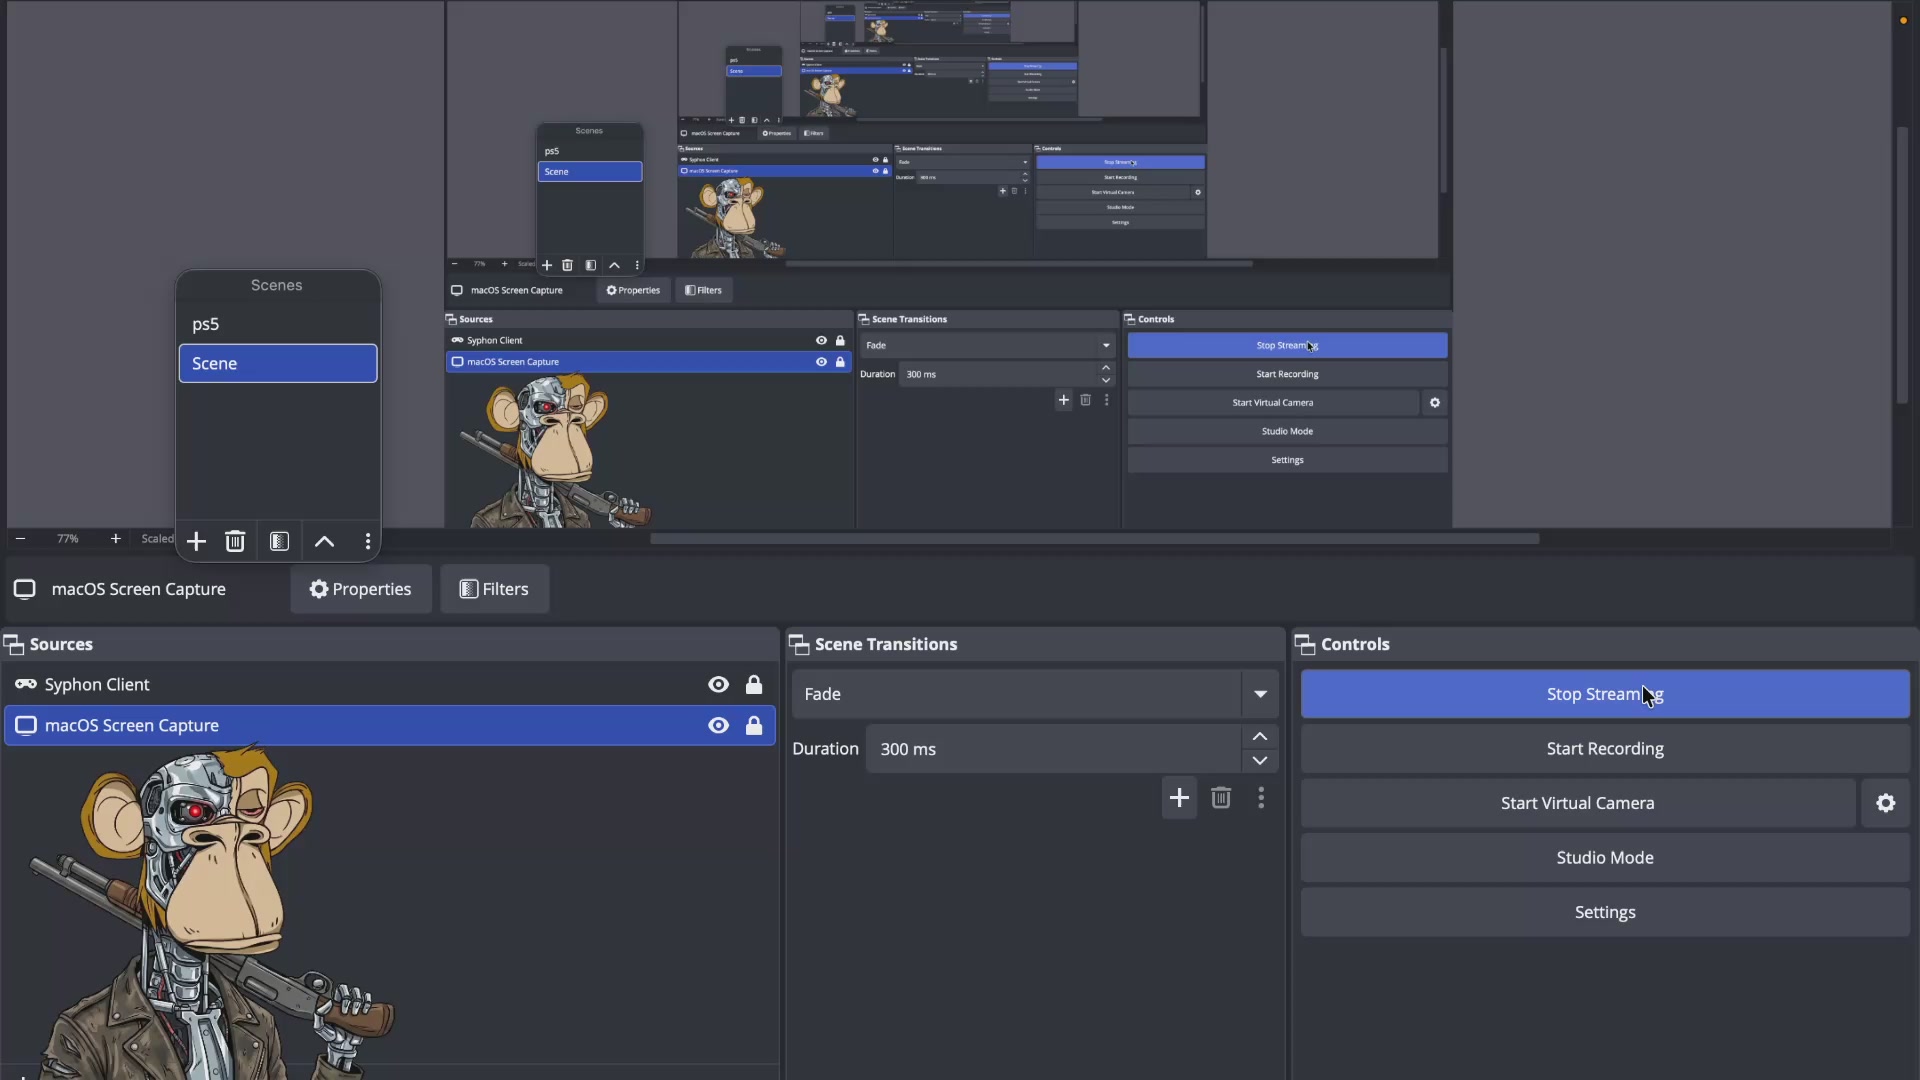The width and height of the screenshot is (1920, 1080).
Task: Open the Fade transition dropdown in the bottom dock
Action: pyautogui.click(x=1035, y=694)
